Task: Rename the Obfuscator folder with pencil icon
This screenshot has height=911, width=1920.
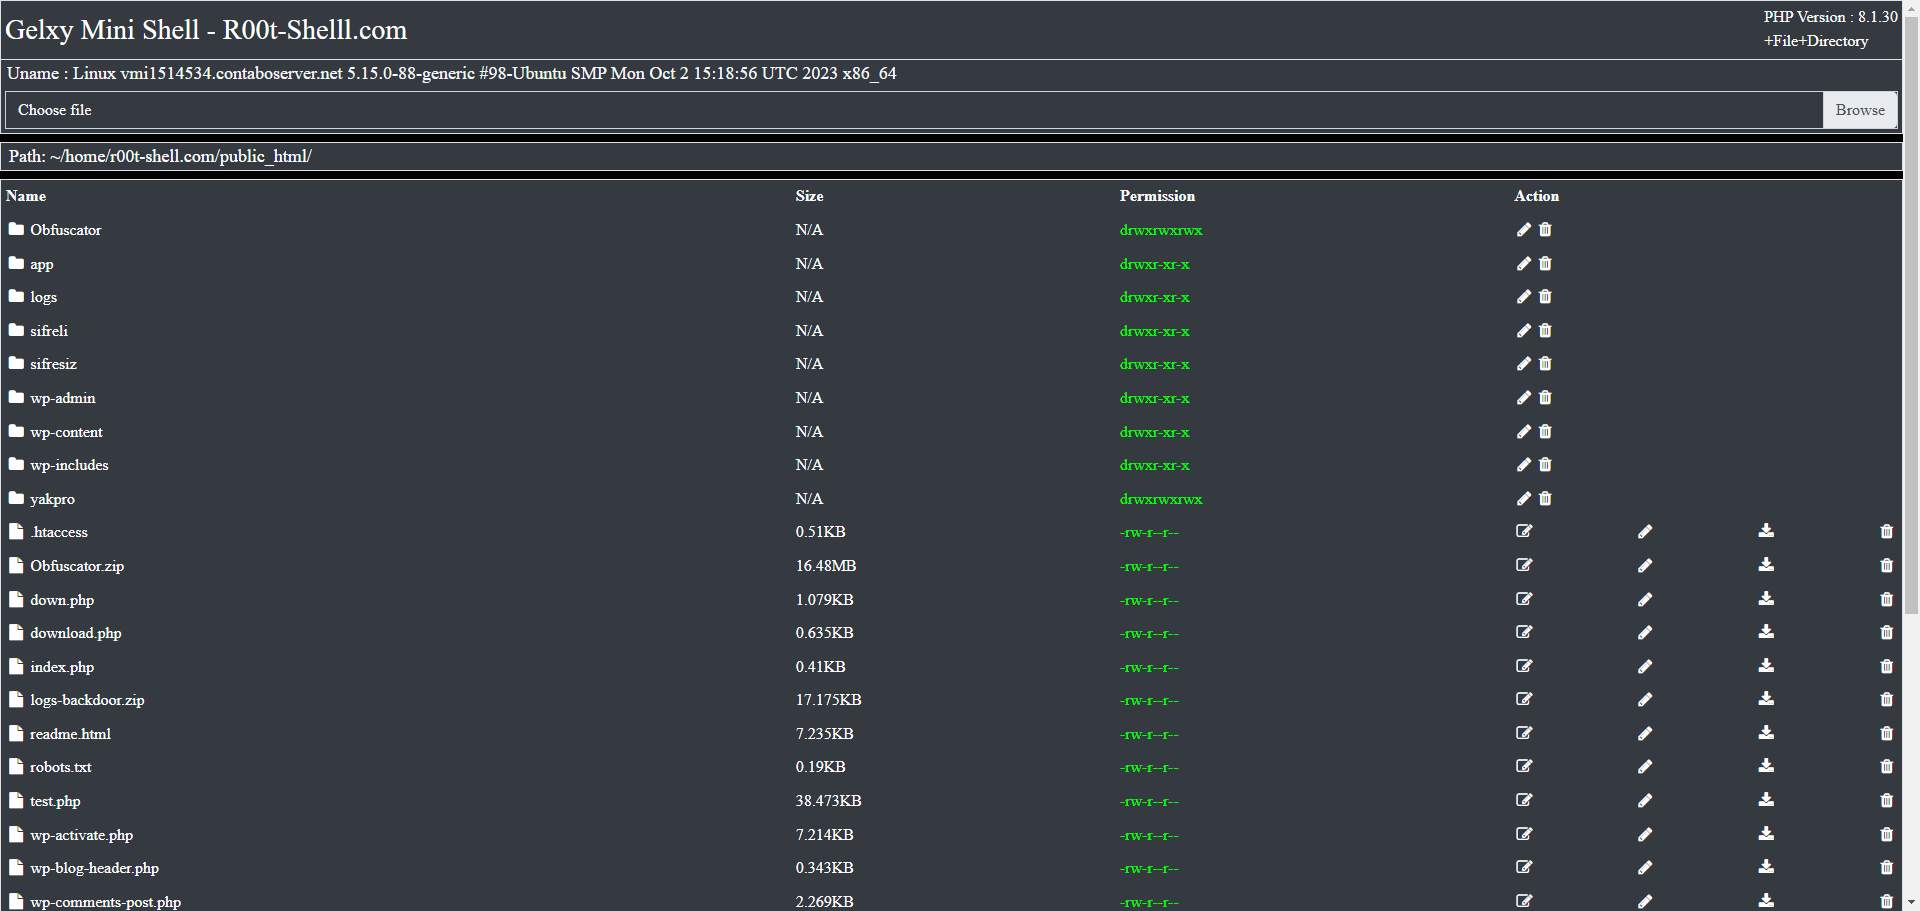Action: coord(1524,230)
